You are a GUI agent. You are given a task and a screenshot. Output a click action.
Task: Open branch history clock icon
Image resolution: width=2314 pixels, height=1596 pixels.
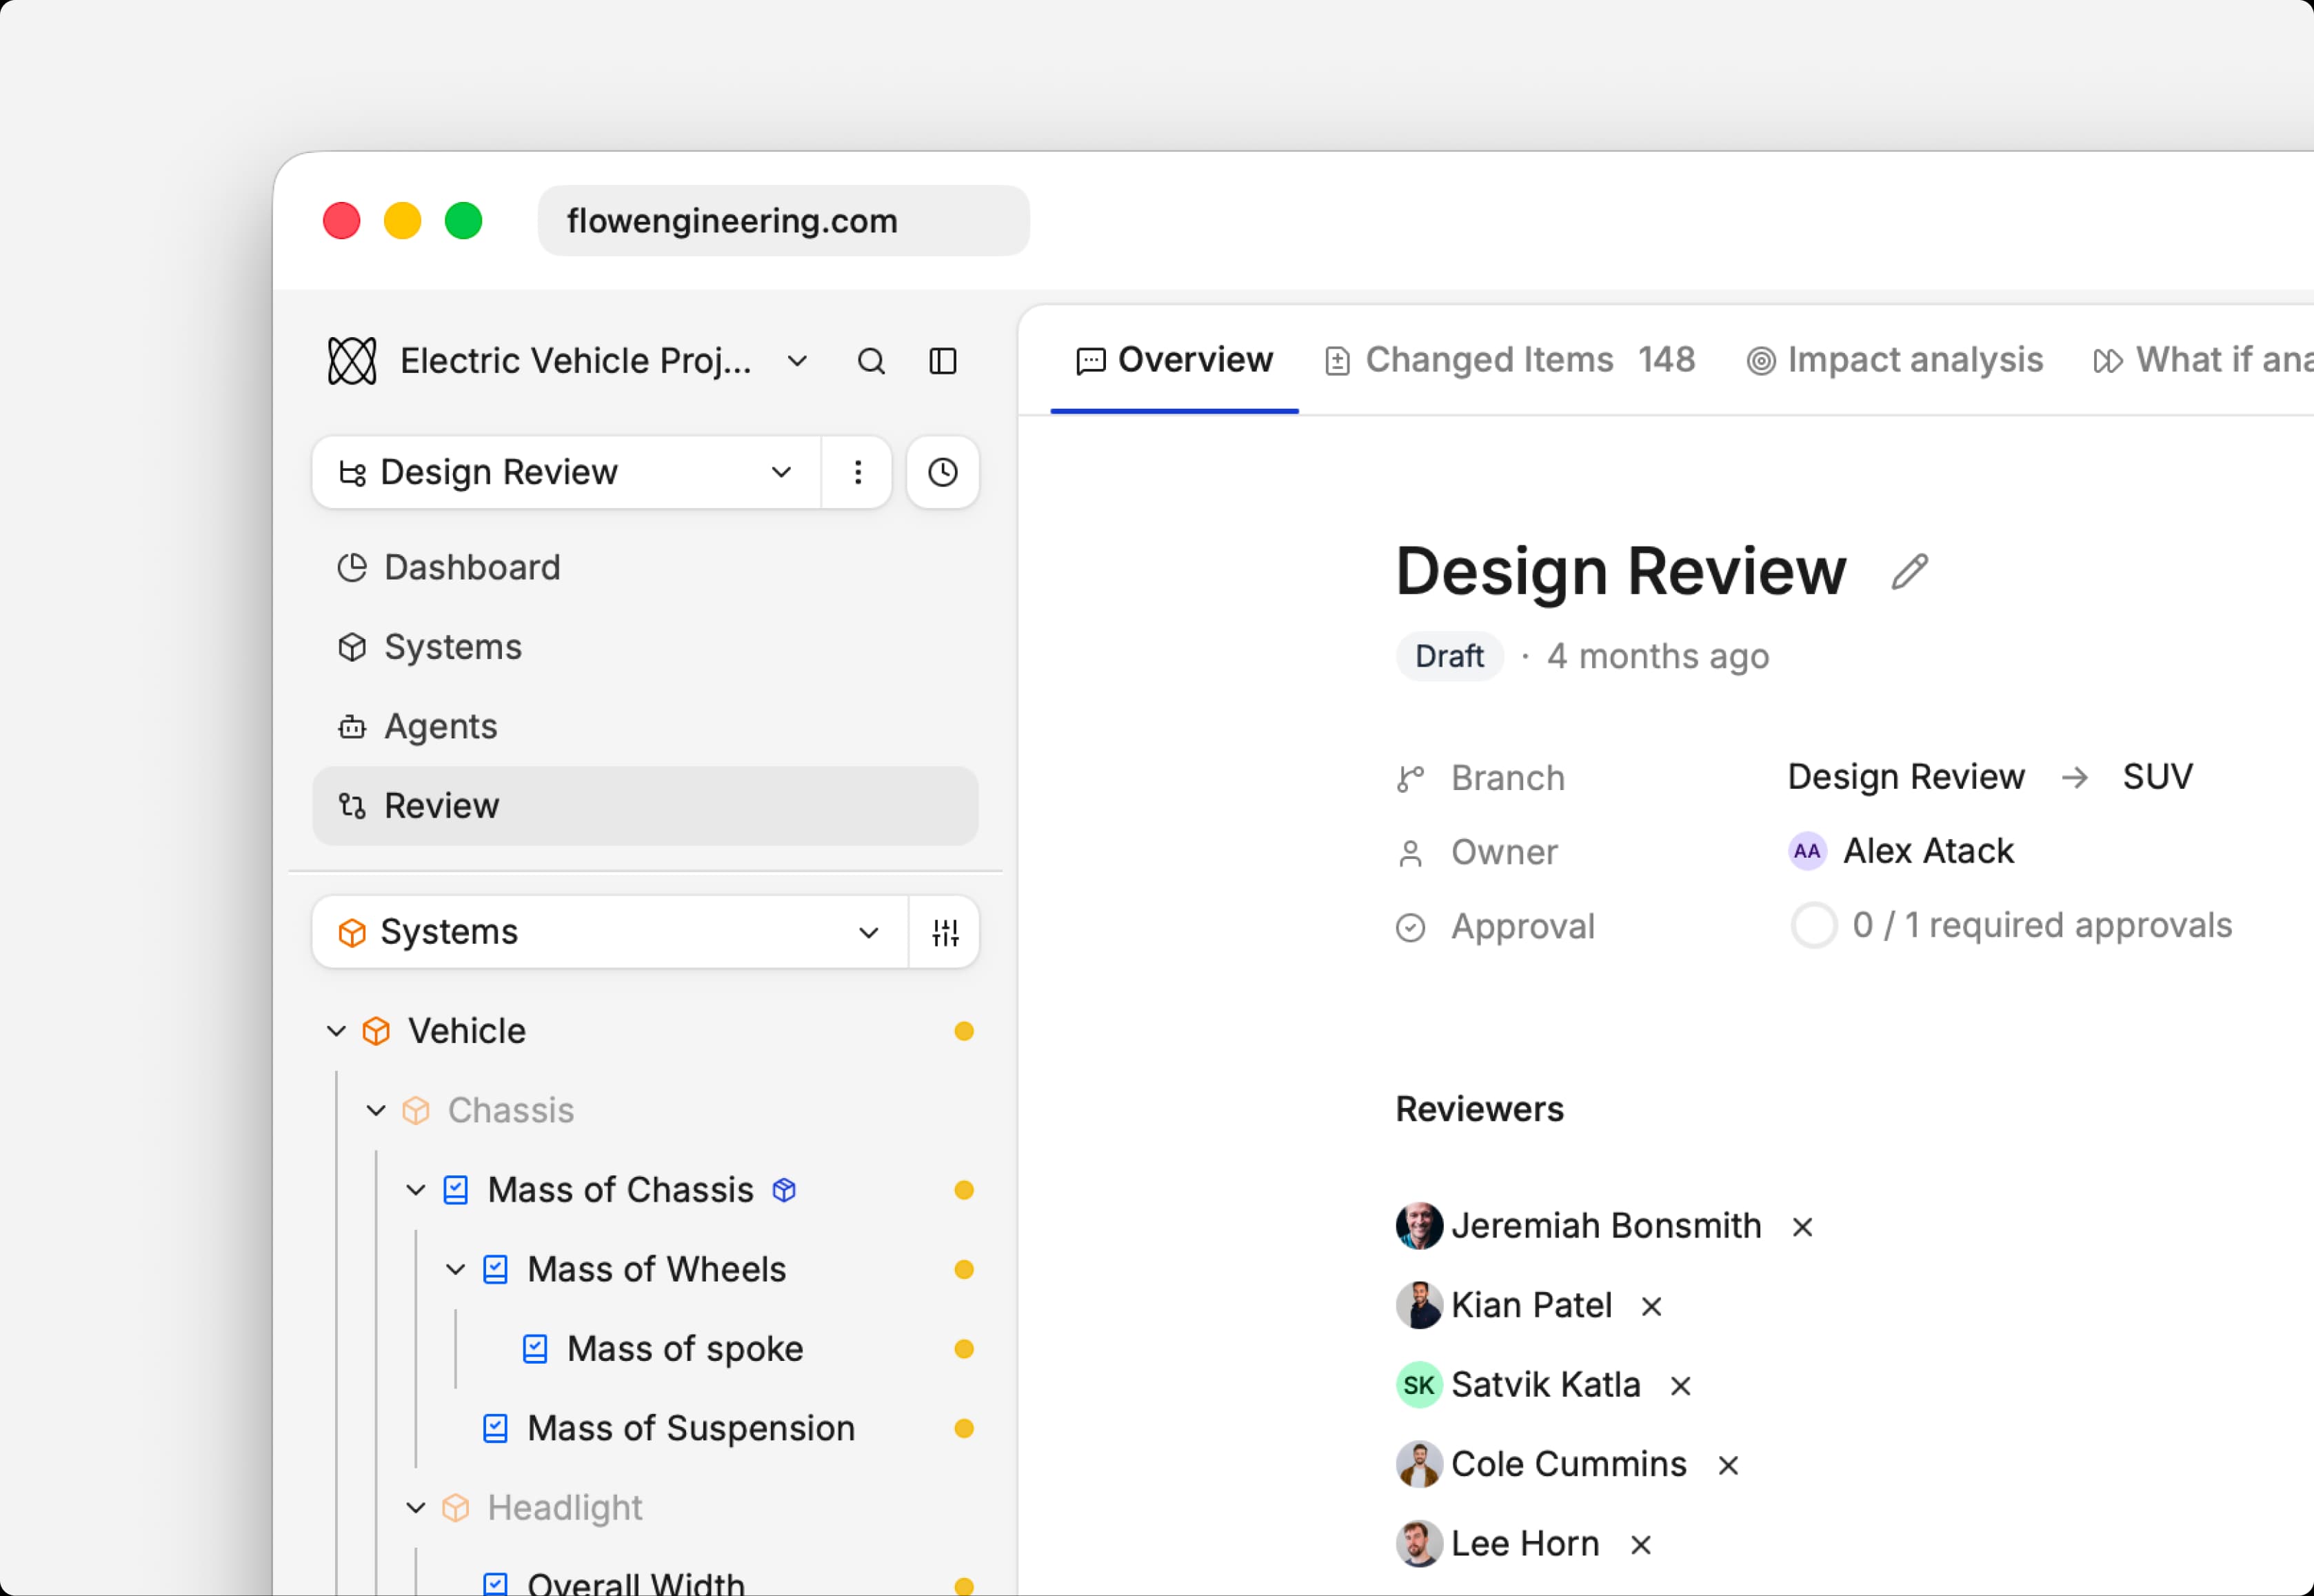(943, 472)
